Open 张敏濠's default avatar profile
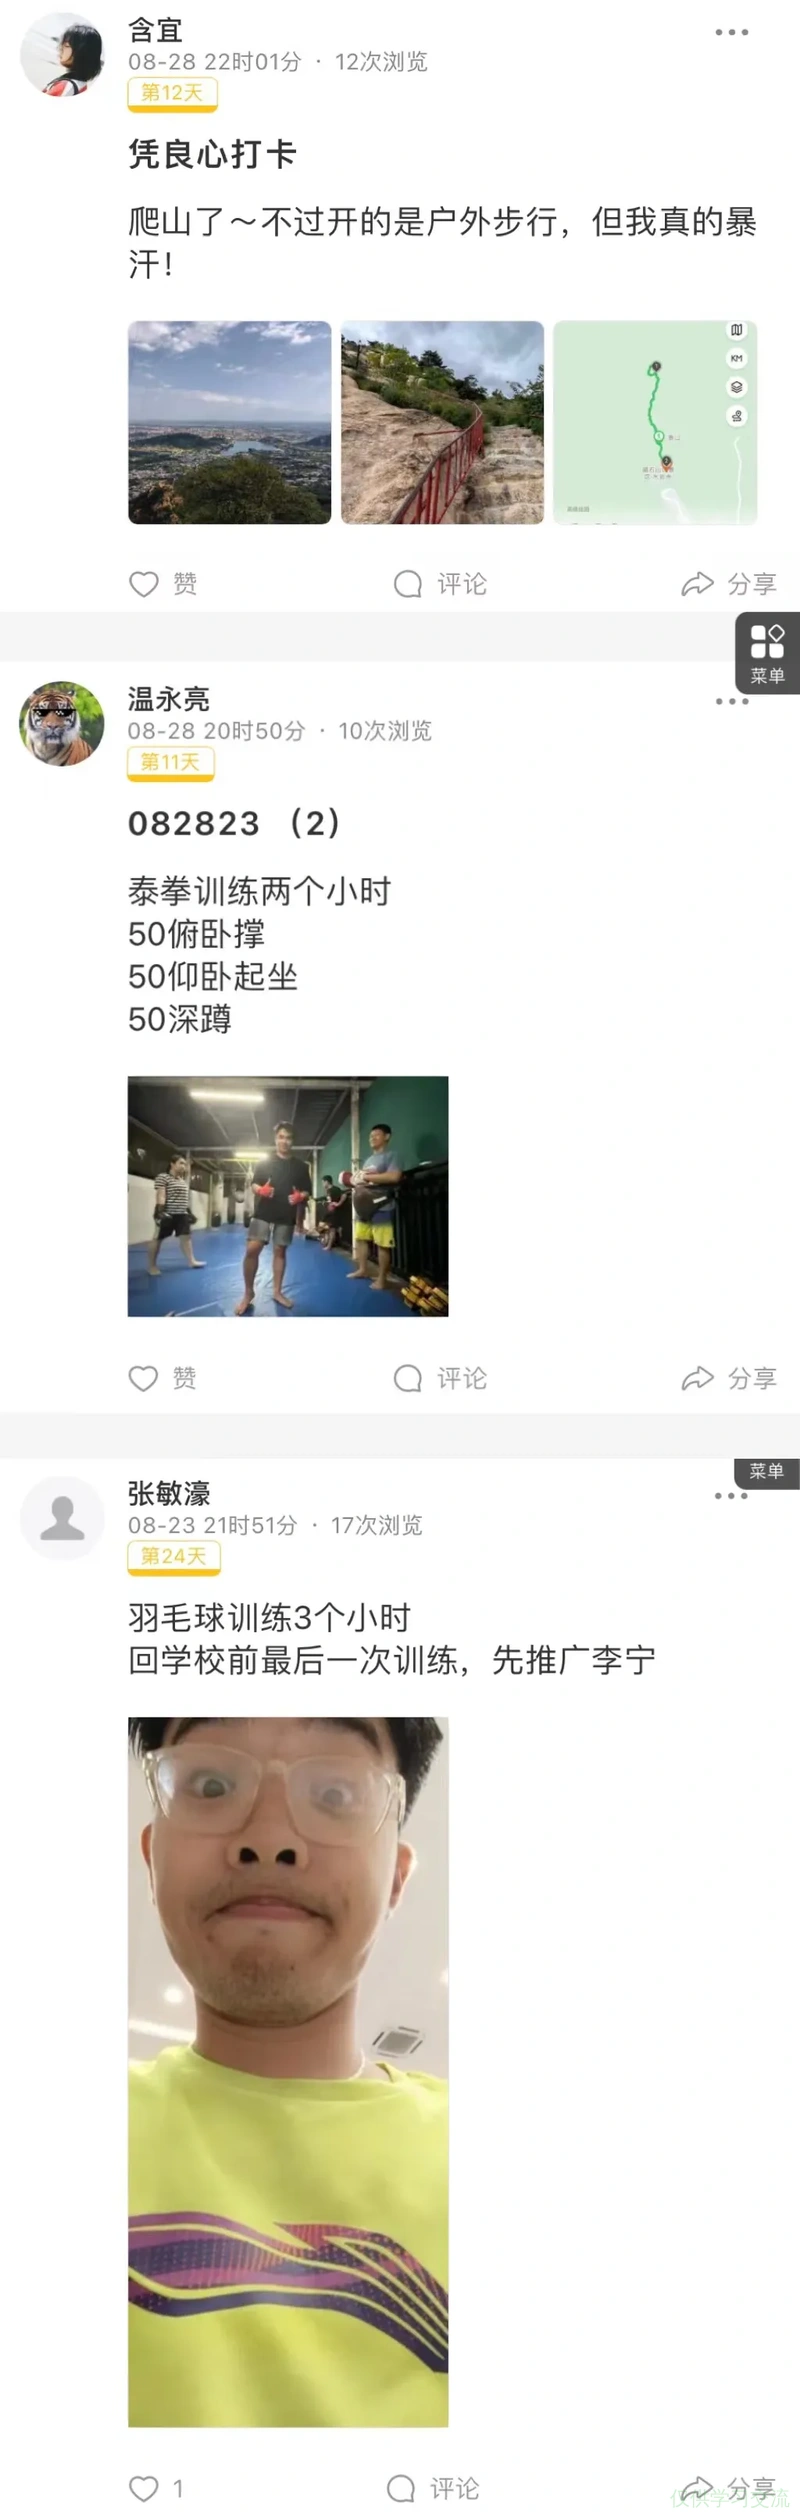This screenshot has height=2519, width=800. [x=62, y=1518]
